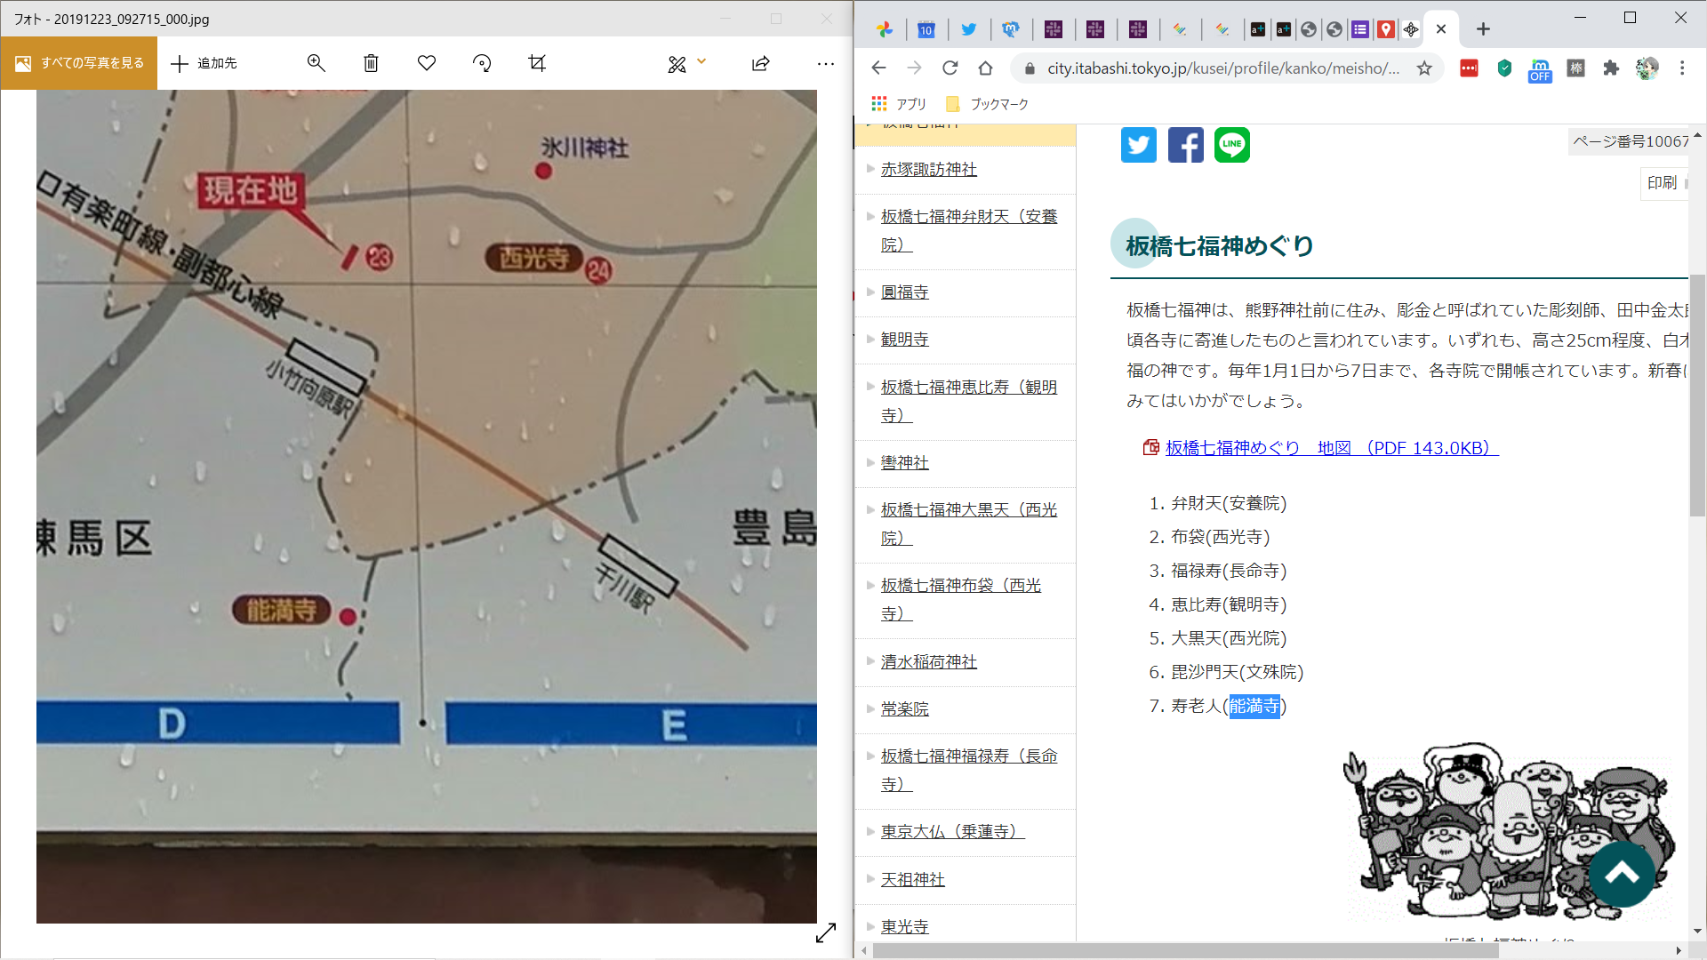
Task: Open the 板橋七福神めぐり 地図 PDF link
Action: pyautogui.click(x=1331, y=448)
